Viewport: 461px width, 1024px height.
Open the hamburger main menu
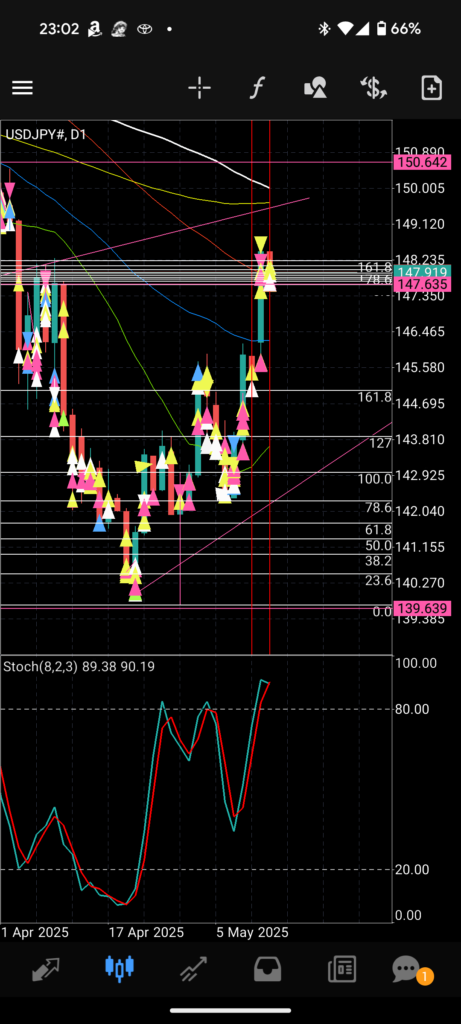coord(22,88)
